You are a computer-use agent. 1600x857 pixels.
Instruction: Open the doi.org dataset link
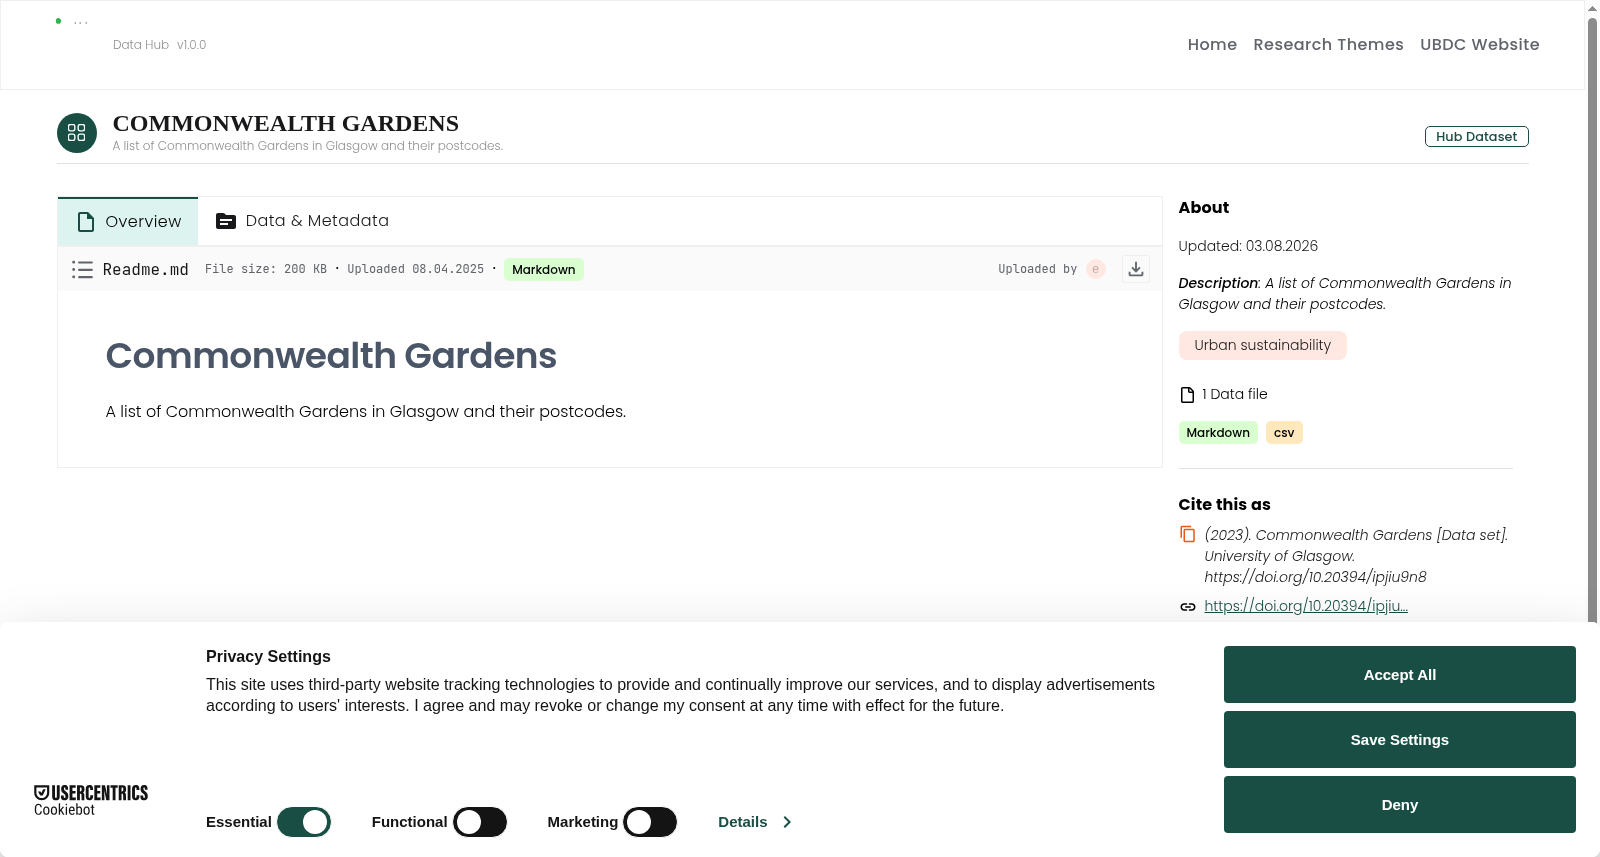coord(1306,606)
